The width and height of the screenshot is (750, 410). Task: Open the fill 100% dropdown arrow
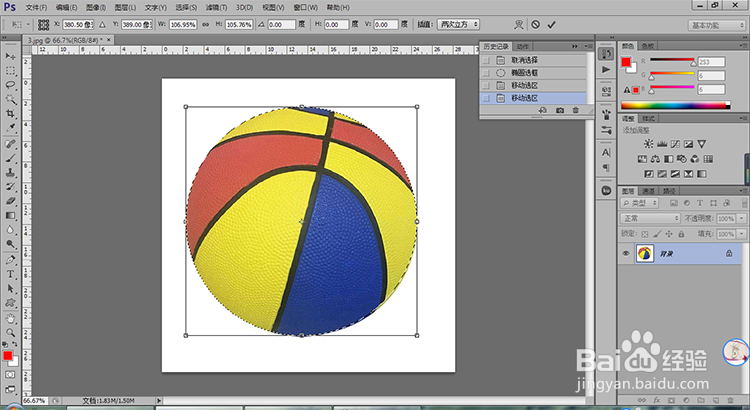(x=741, y=234)
